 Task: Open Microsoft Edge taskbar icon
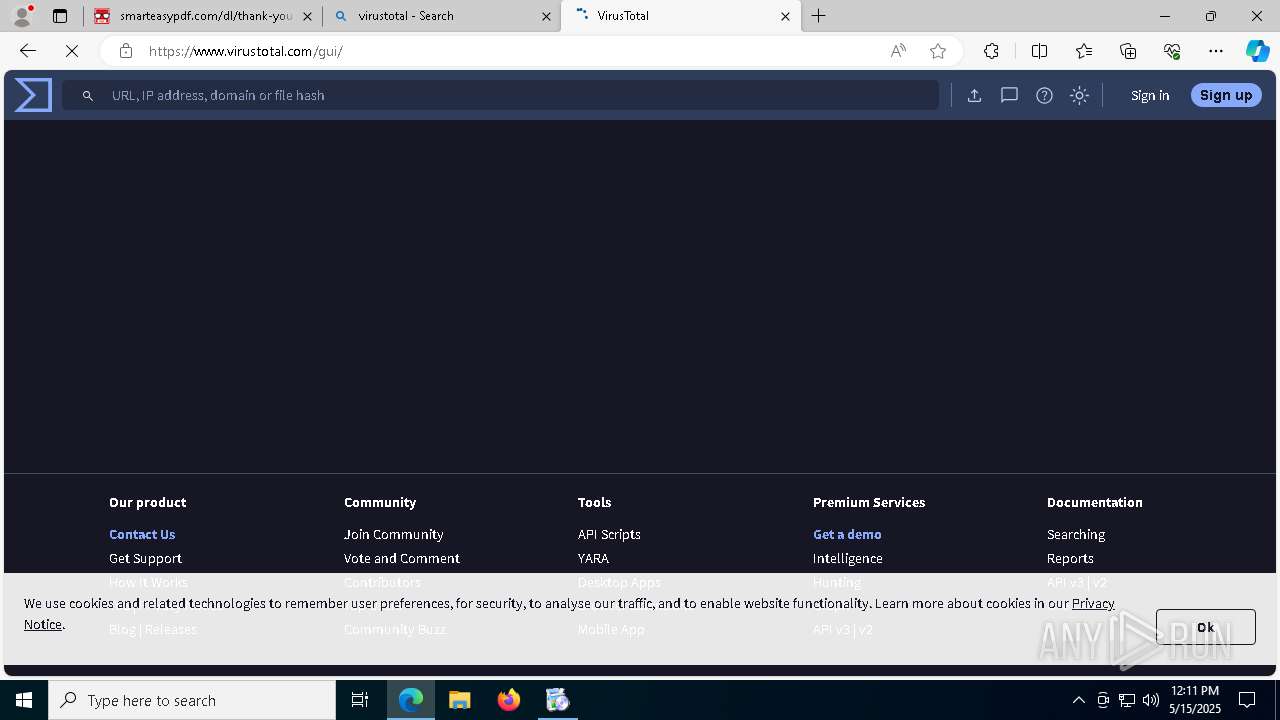(411, 700)
